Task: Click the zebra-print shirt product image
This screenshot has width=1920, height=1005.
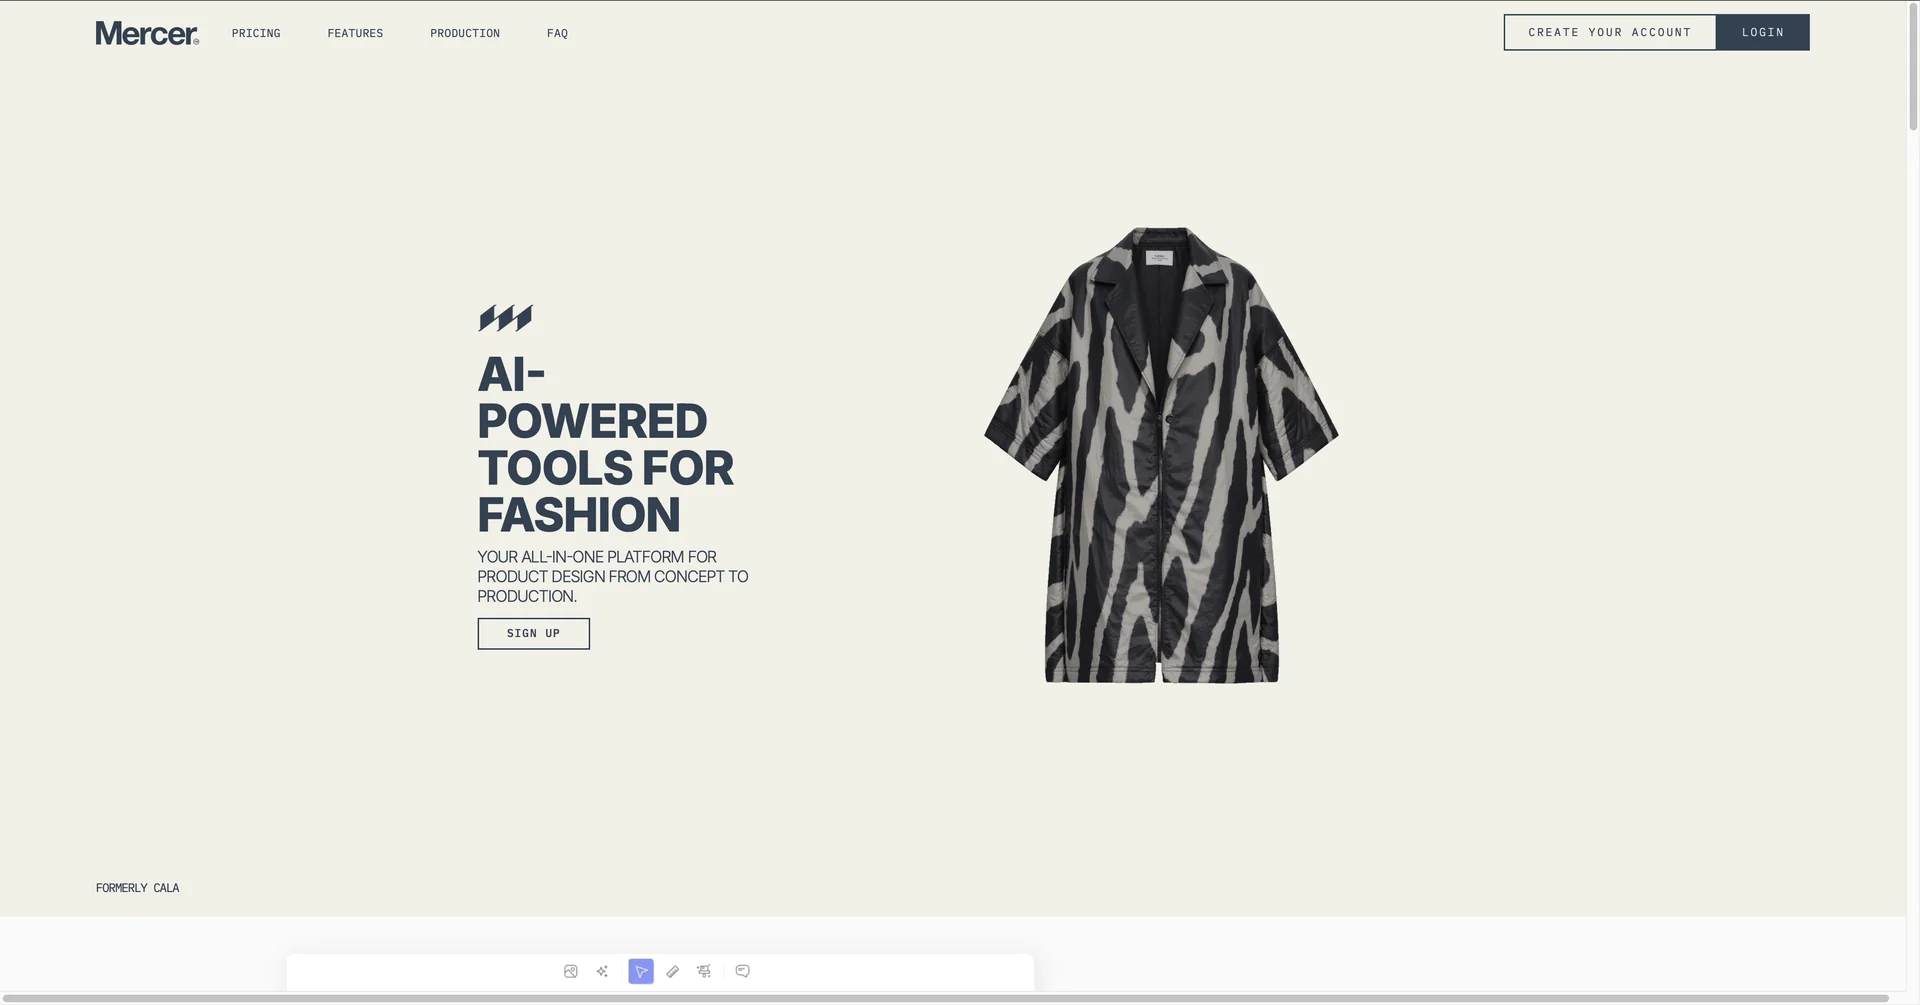Action: tap(1161, 455)
